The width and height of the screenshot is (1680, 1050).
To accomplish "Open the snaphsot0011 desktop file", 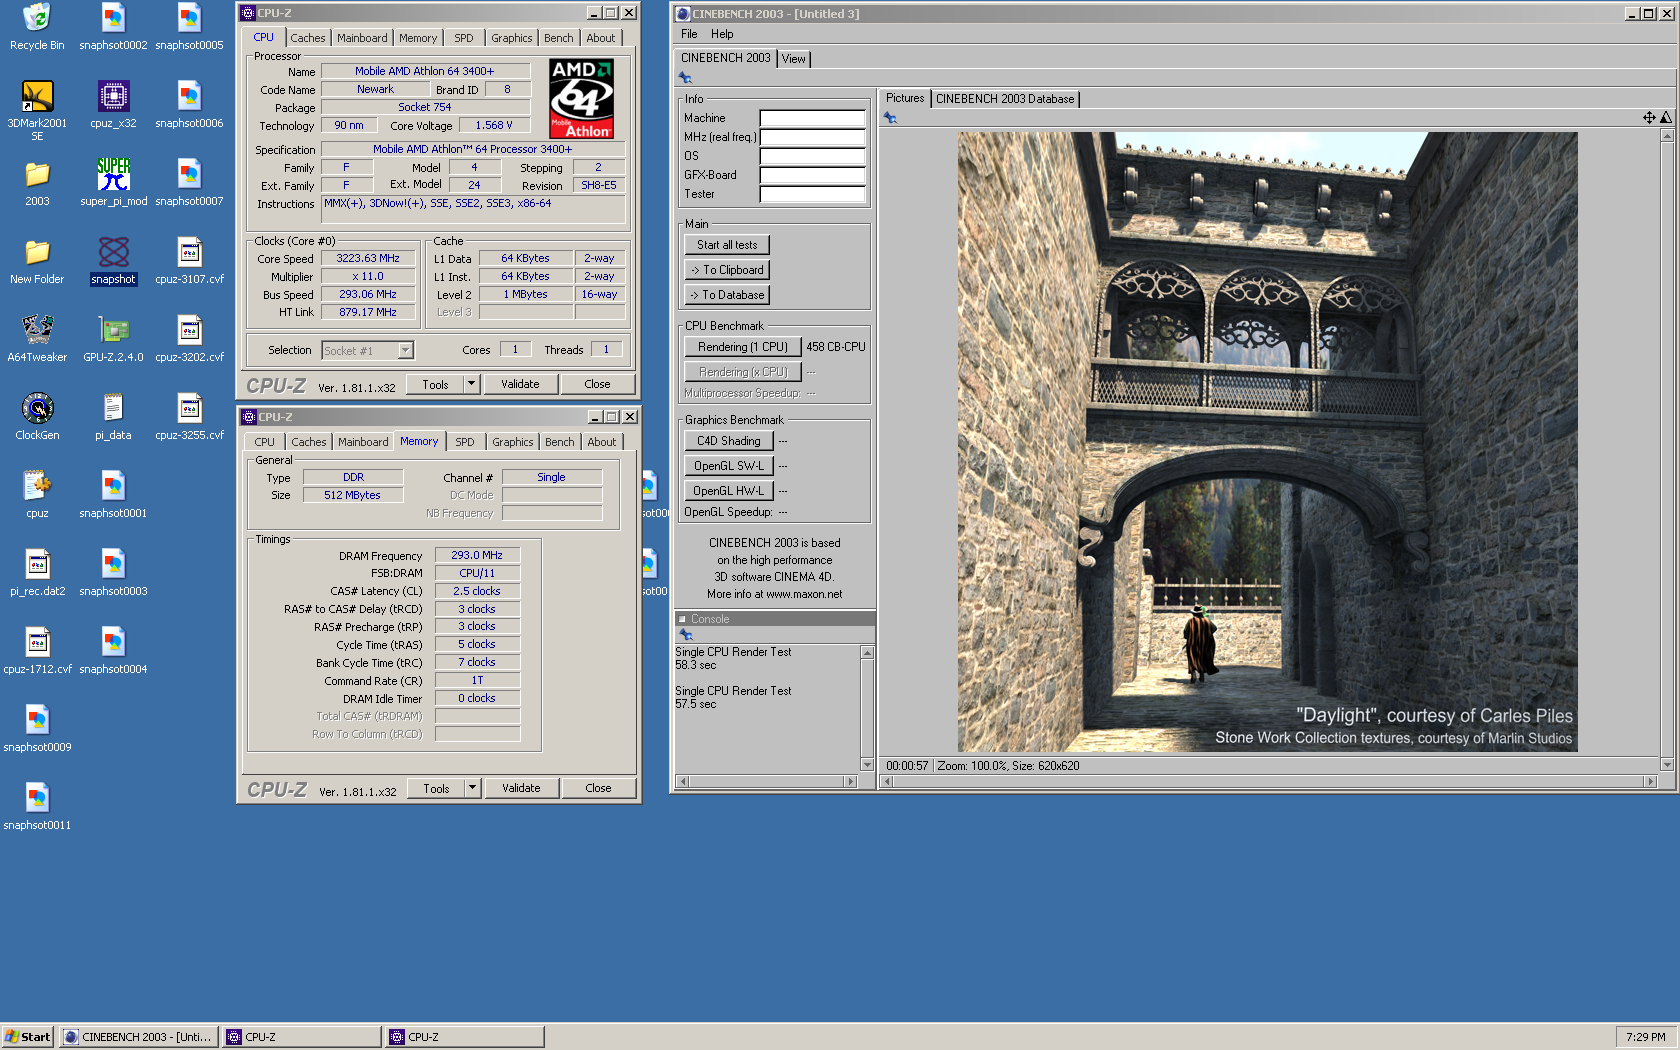I will point(37,807).
